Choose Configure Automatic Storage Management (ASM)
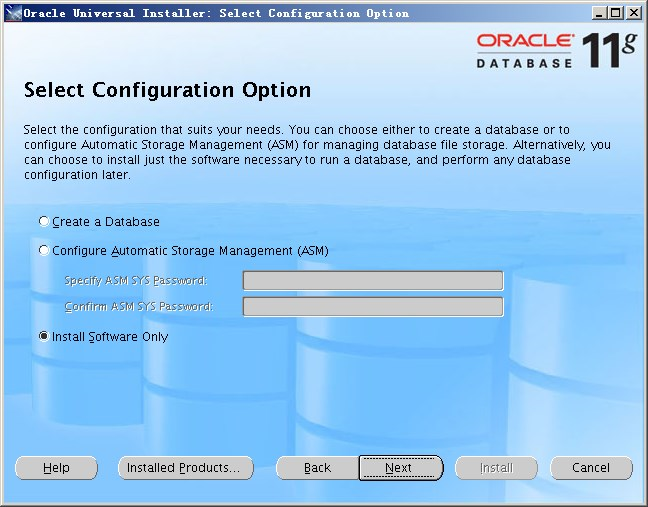The image size is (648, 507). 43,251
